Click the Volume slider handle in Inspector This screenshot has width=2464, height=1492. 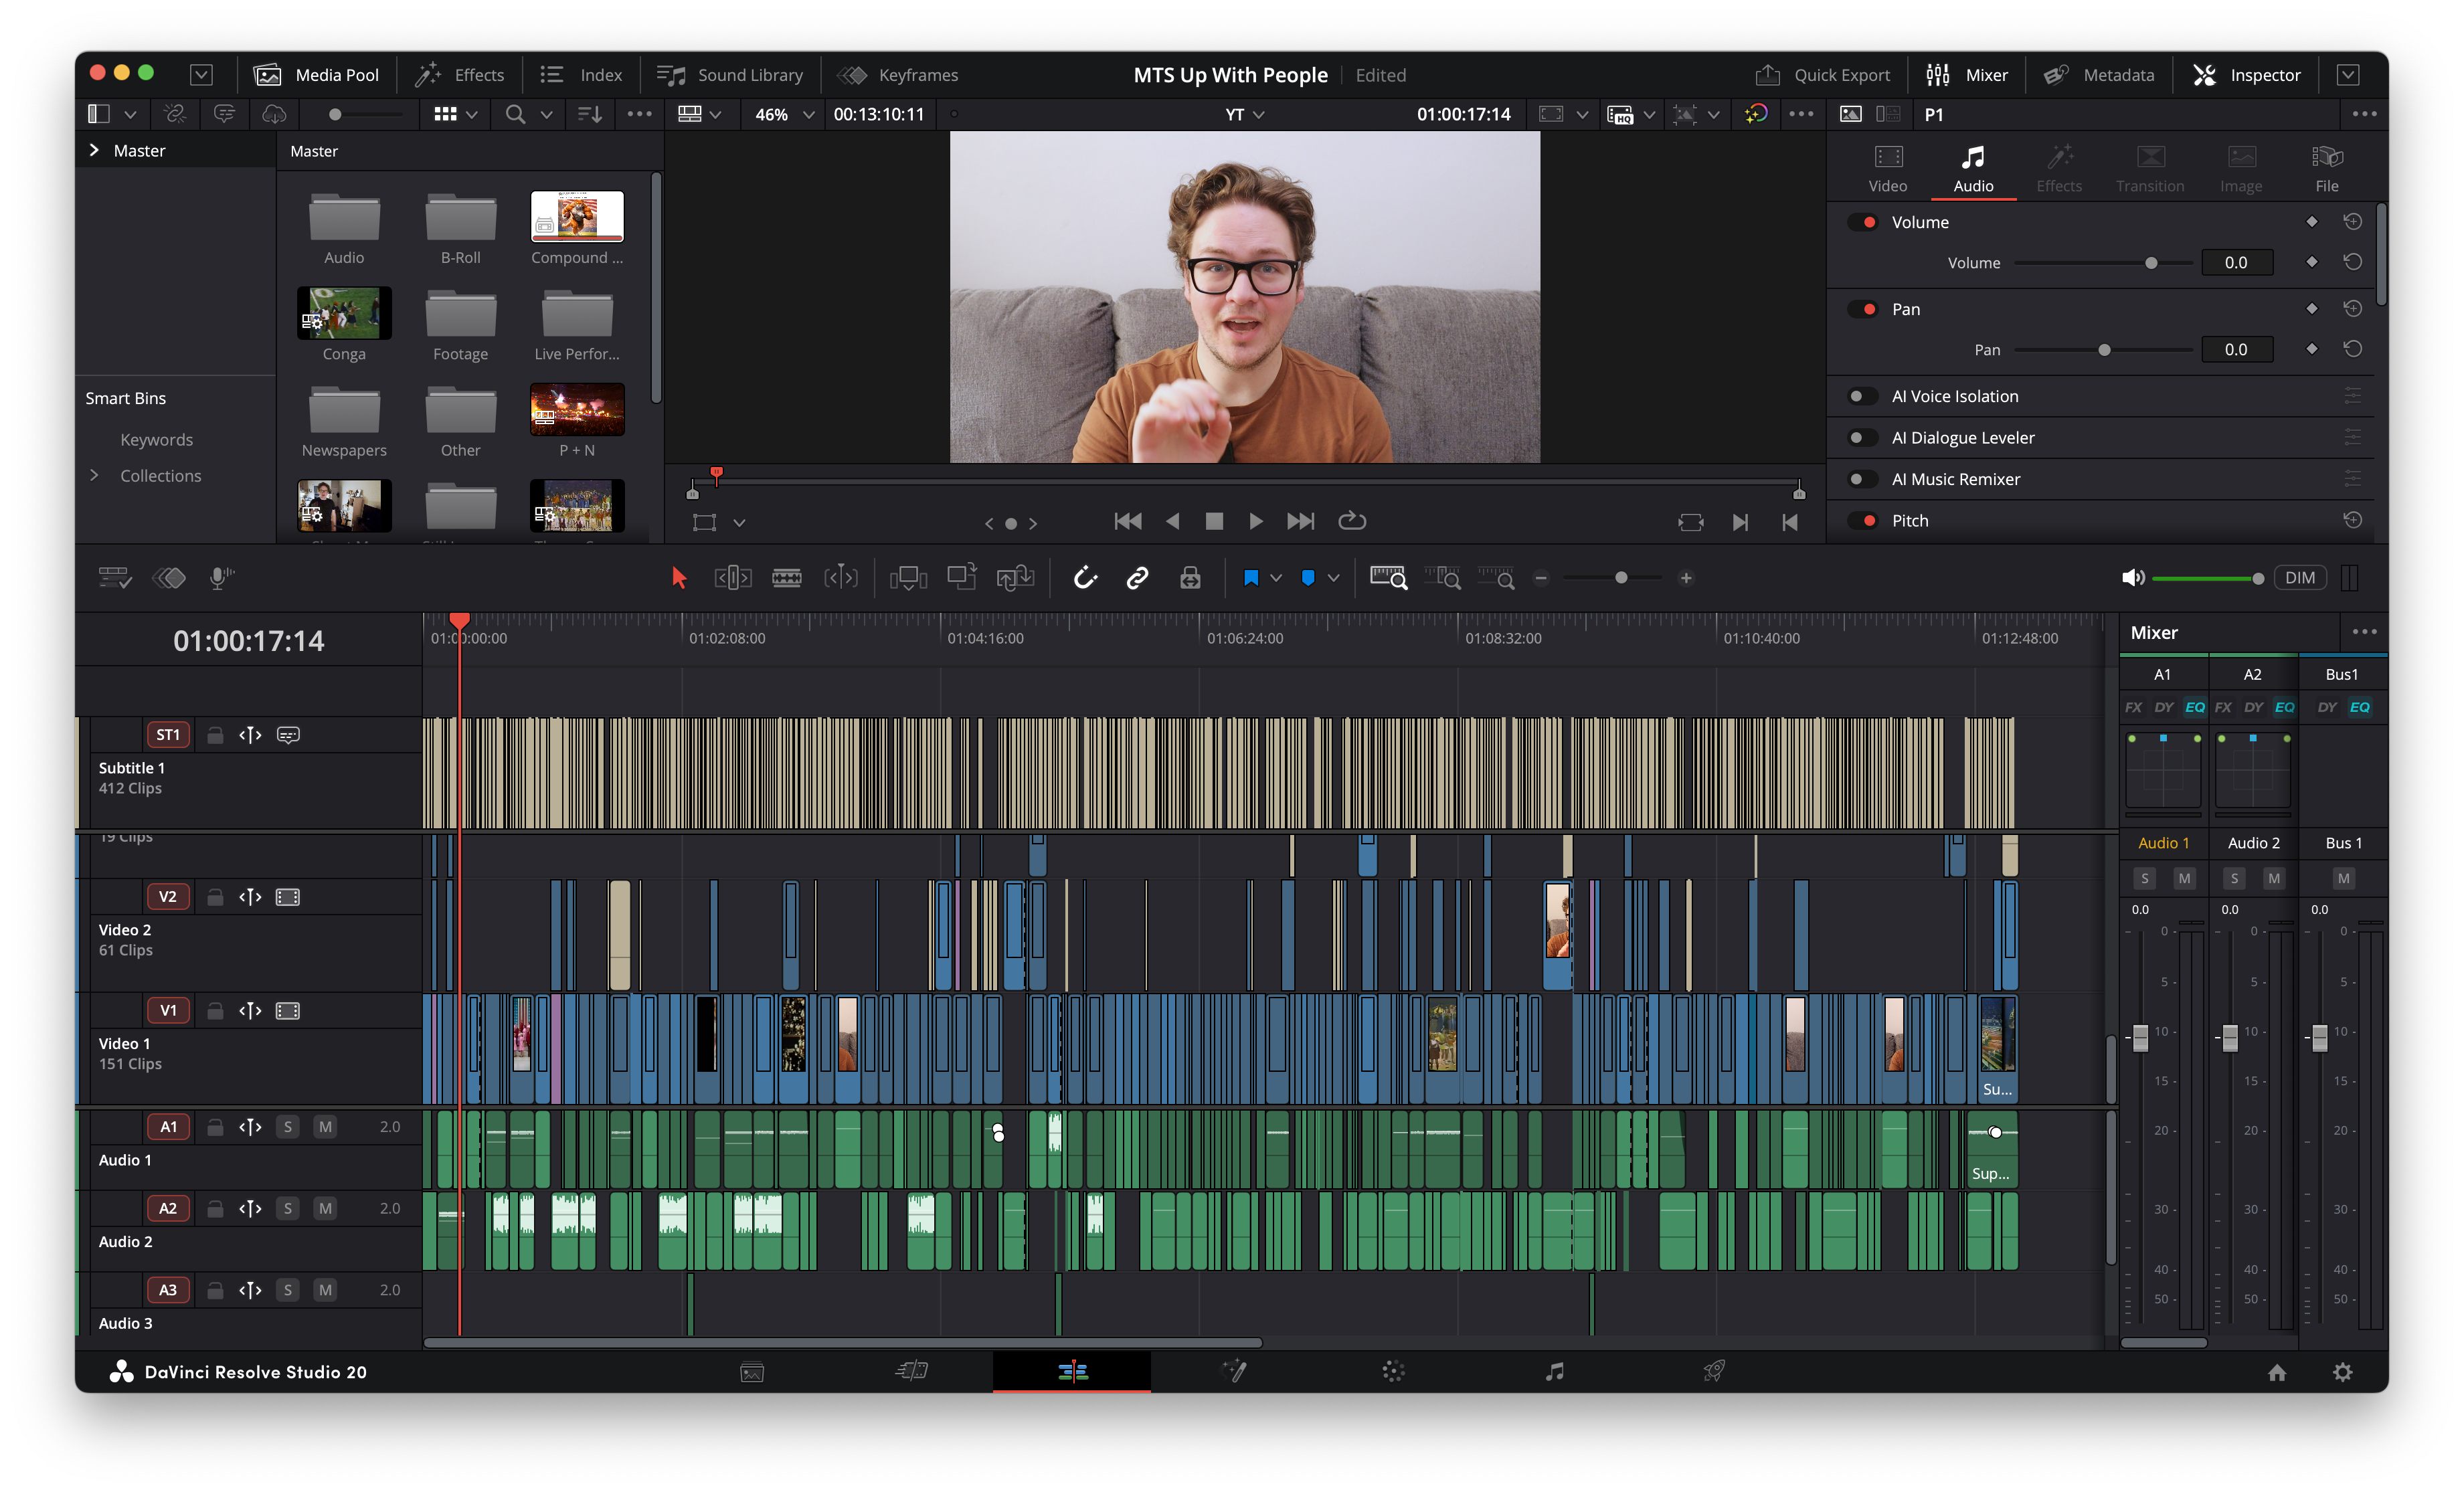click(2151, 263)
